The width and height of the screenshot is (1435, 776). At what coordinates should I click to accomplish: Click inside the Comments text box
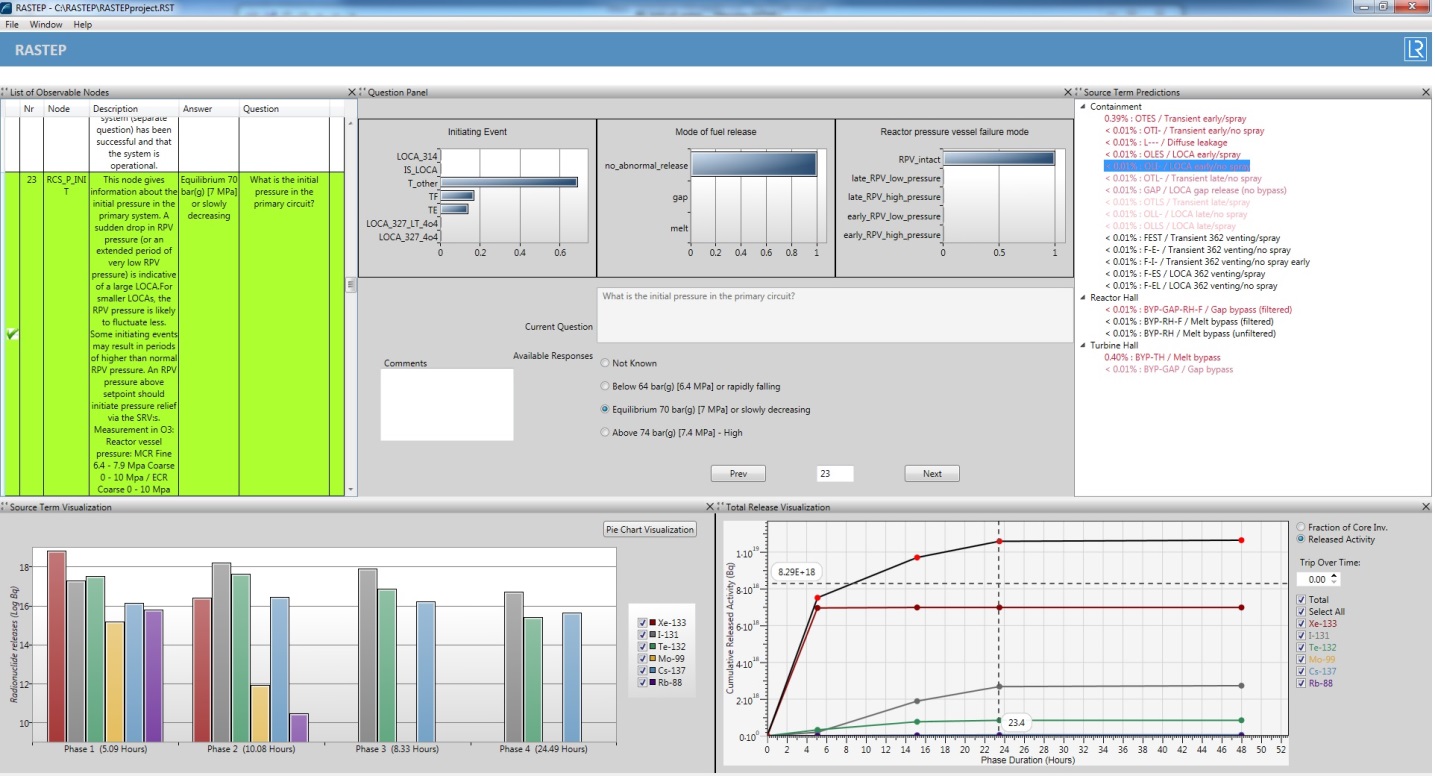pyautogui.click(x=447, y=405)
